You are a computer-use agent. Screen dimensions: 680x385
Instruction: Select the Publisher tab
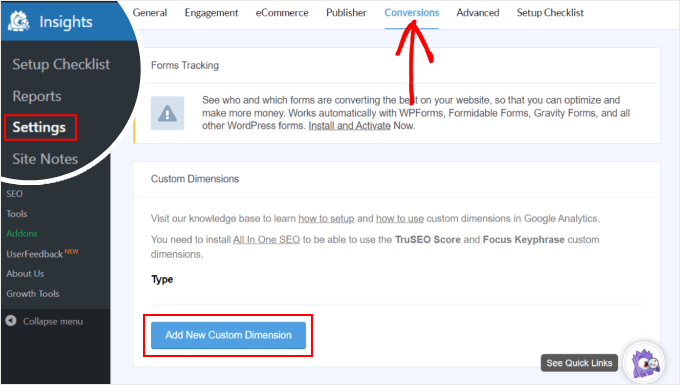(x=346, y=13)
